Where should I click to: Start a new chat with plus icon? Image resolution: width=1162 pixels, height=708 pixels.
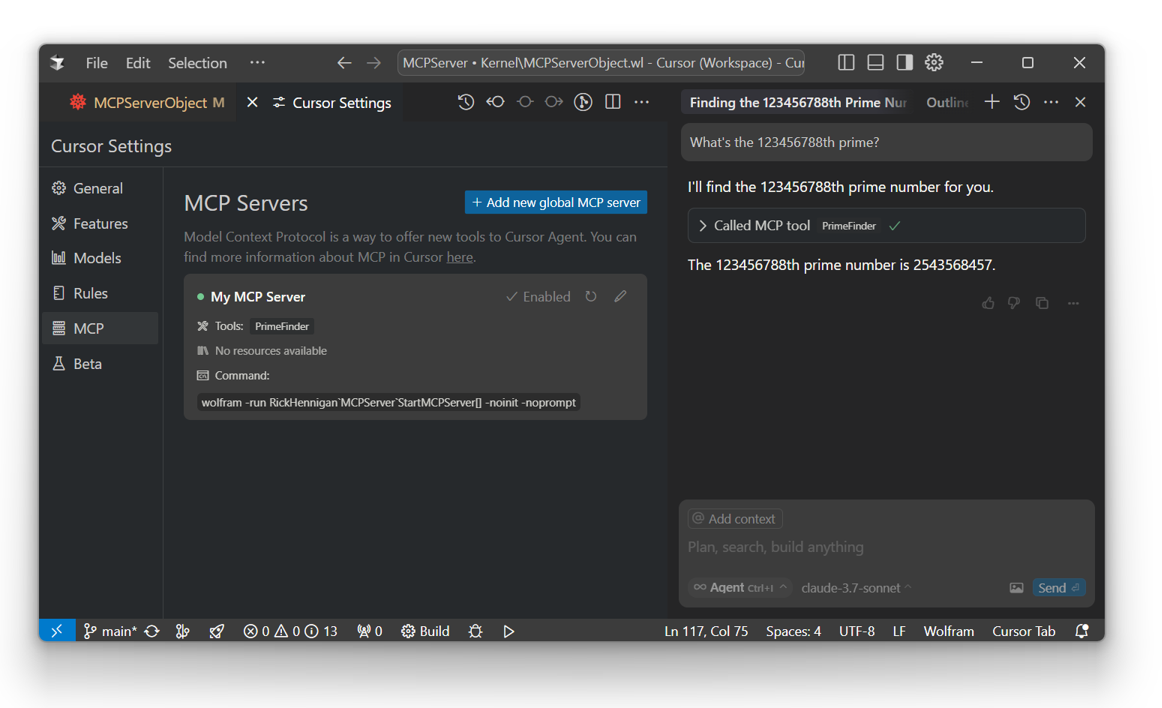pos(991,102)
